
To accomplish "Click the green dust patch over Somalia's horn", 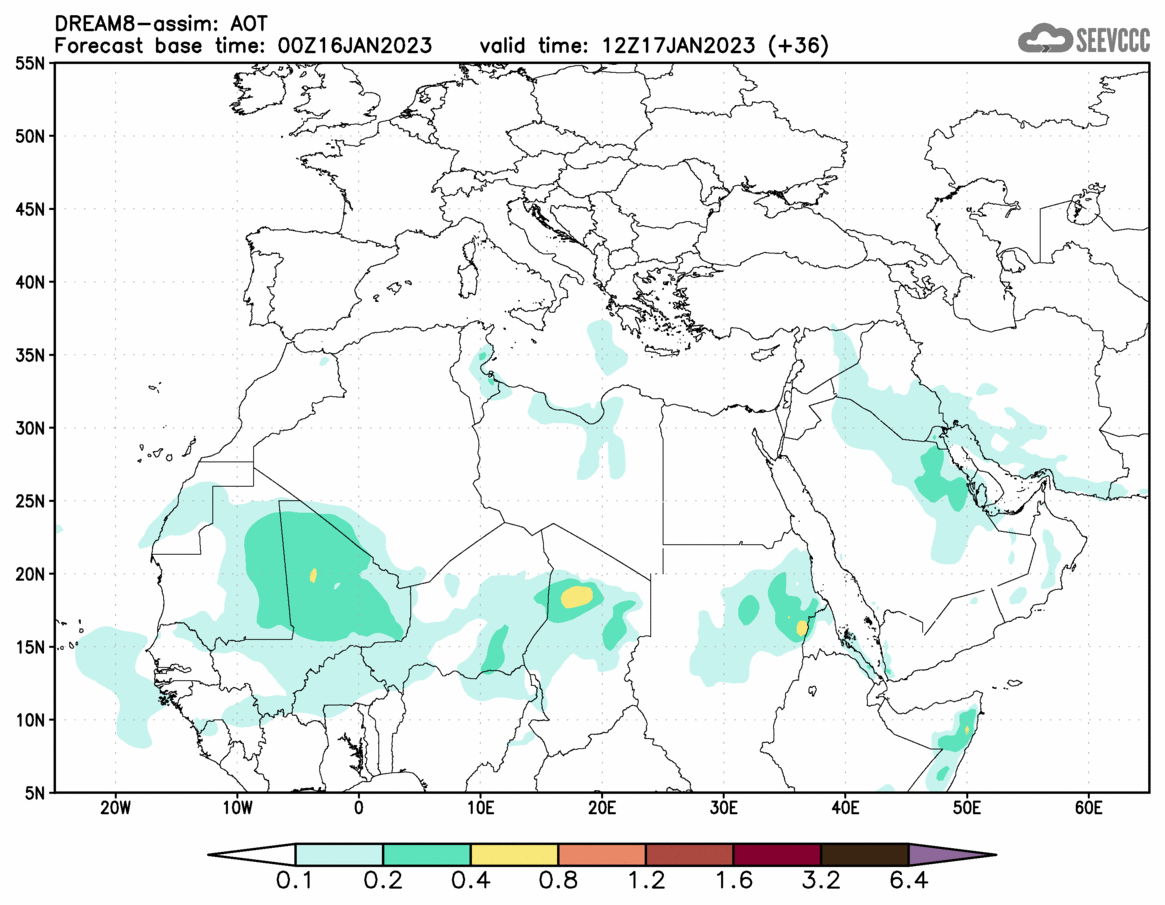I will [957, 732].
